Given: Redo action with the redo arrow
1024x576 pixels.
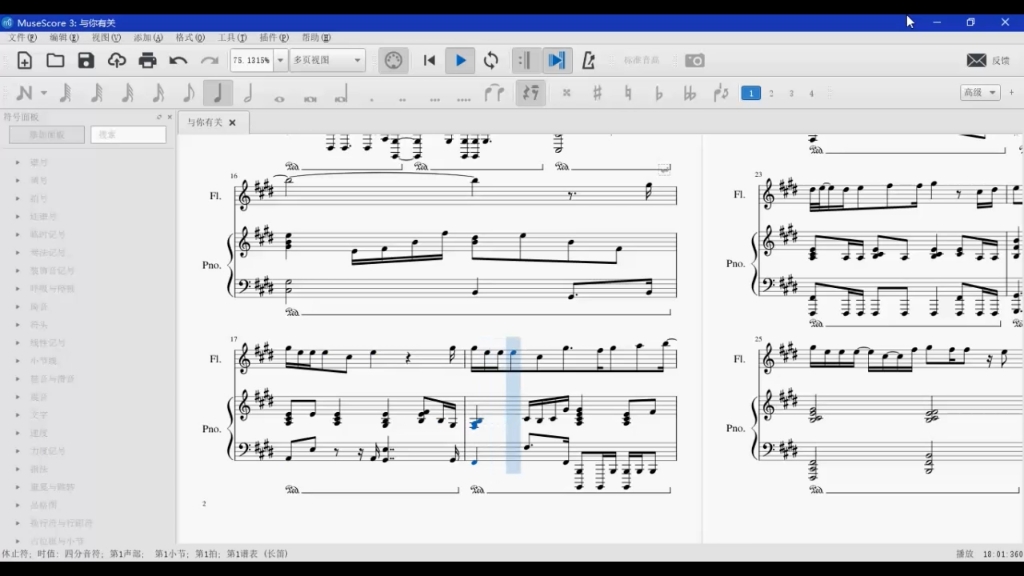Looking at the screenshot, I should pyautogui.click(x=209, y=61).
